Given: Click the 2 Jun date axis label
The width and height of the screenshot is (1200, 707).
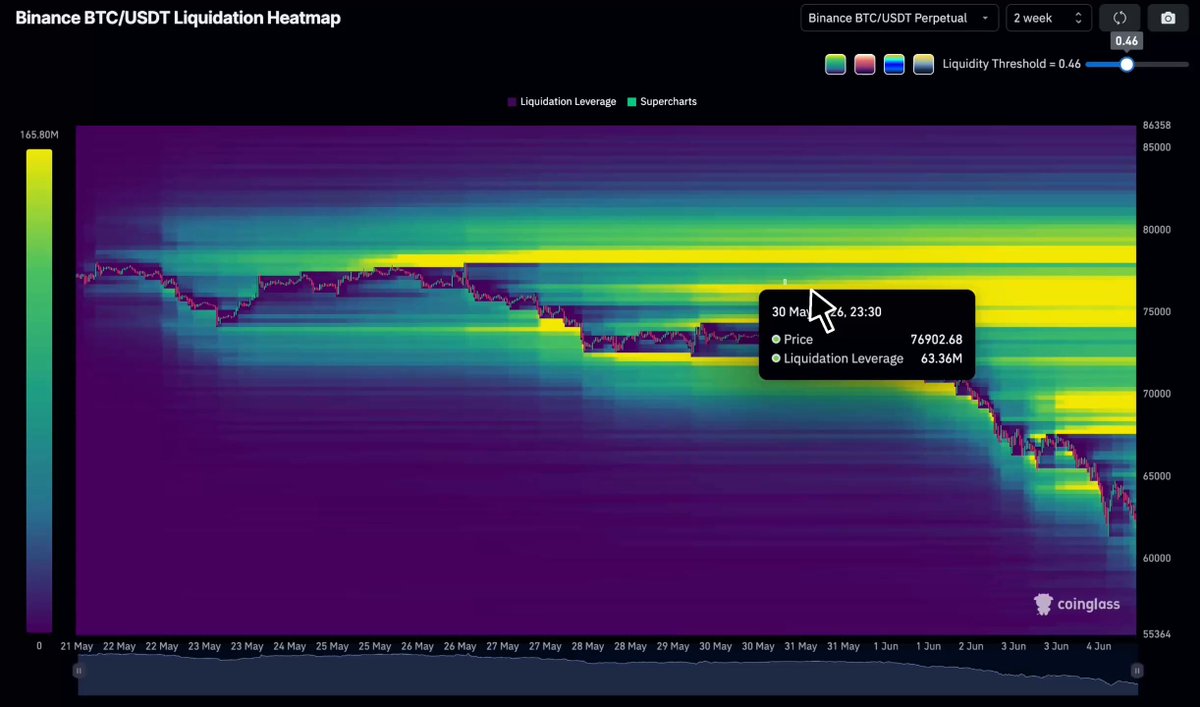Looking at the screenshot, I should (x=970, y=646).
